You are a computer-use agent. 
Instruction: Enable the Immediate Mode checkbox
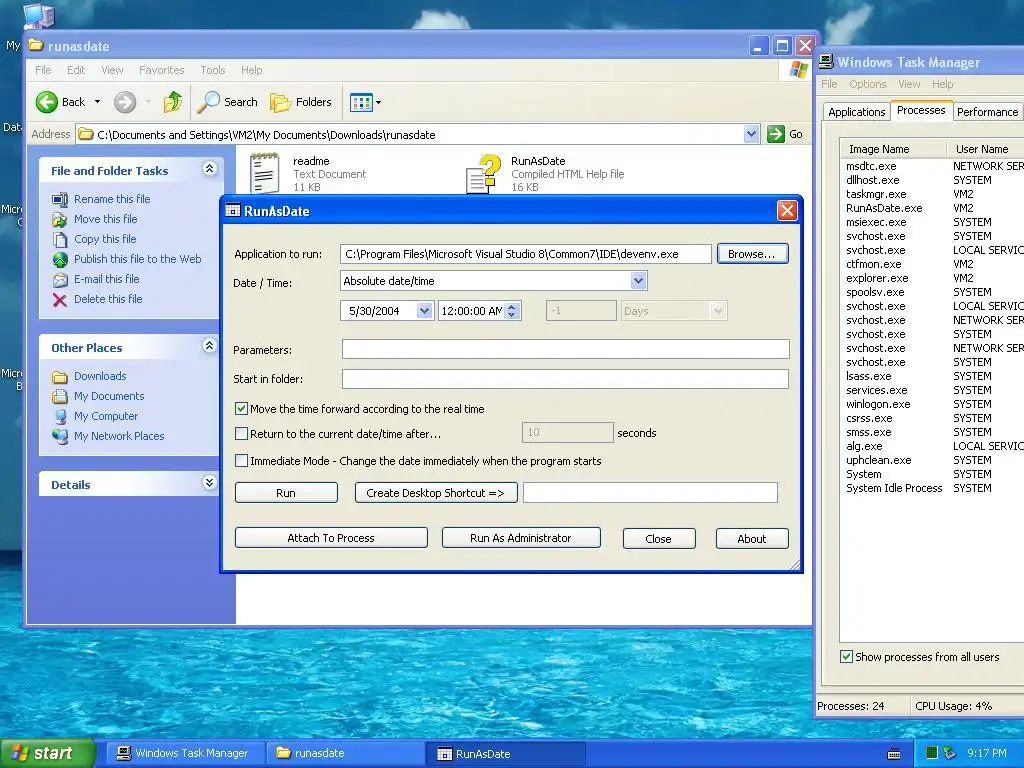coord(241,460)
